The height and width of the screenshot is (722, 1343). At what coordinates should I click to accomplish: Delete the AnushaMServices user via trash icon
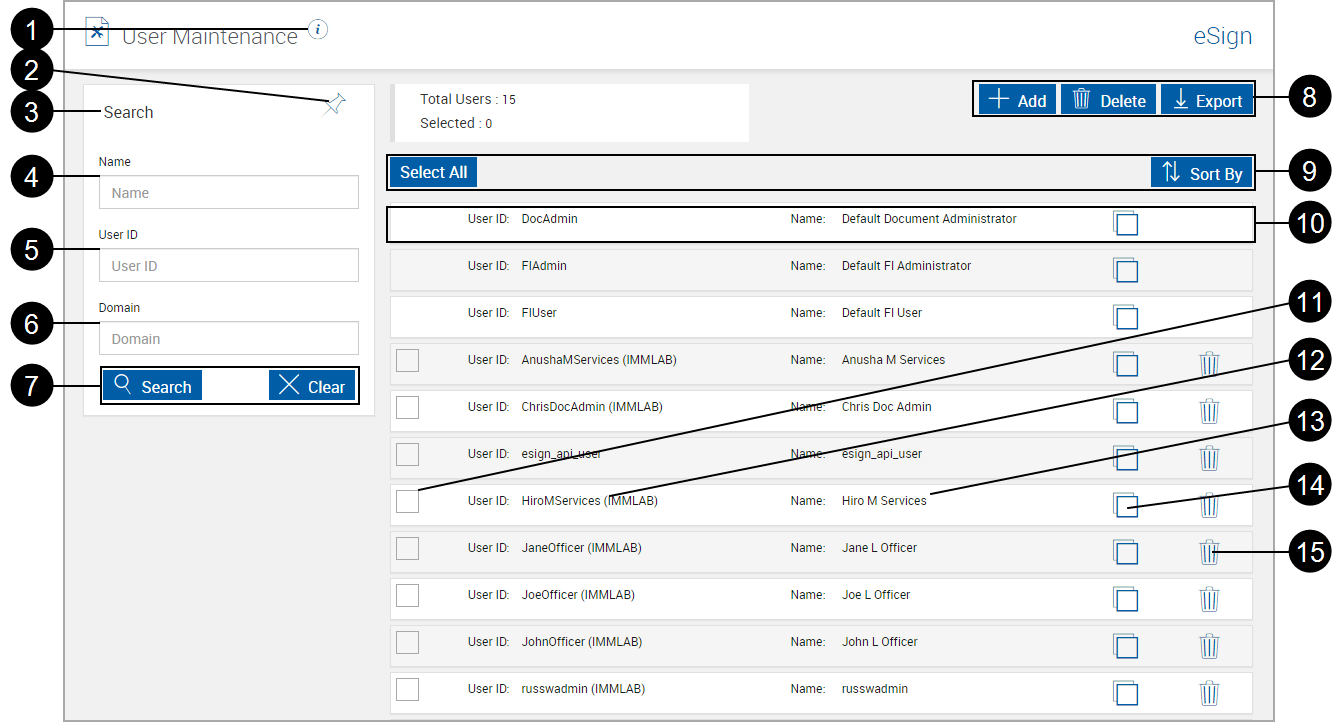1209,363
